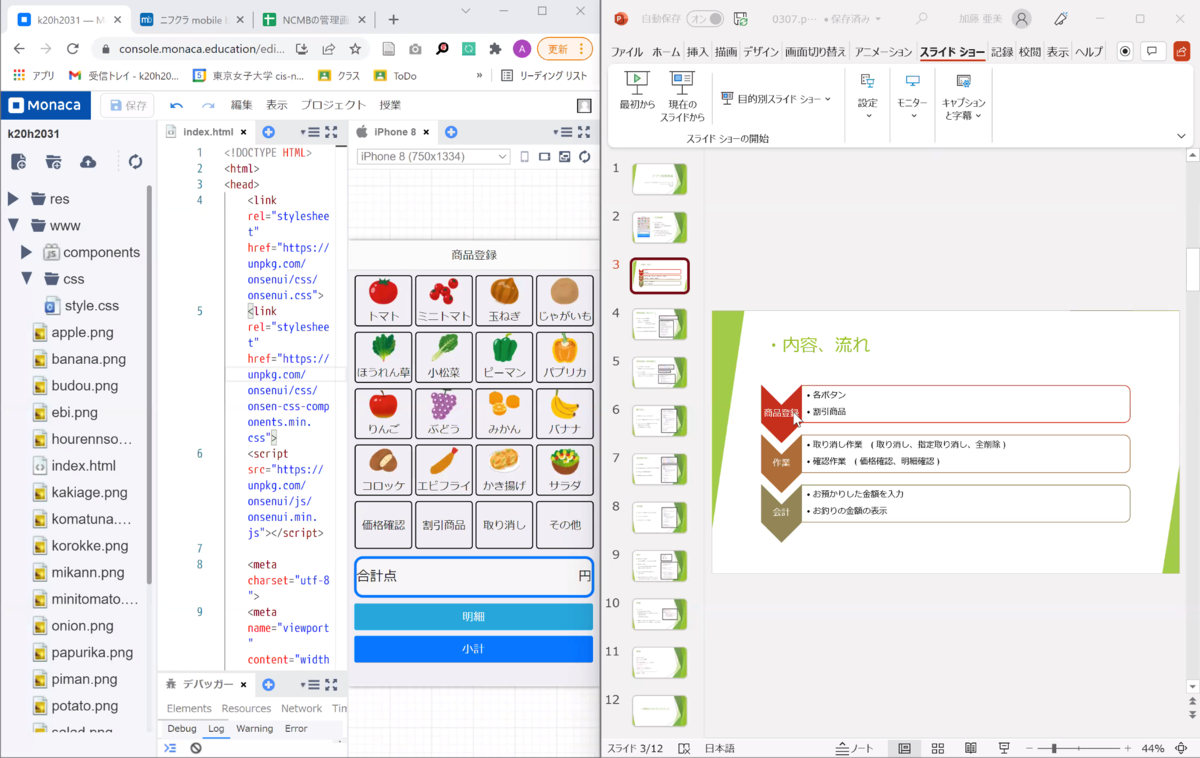Click the 保存 save button in Monaca
The image size is (1200, 758).
127,105
